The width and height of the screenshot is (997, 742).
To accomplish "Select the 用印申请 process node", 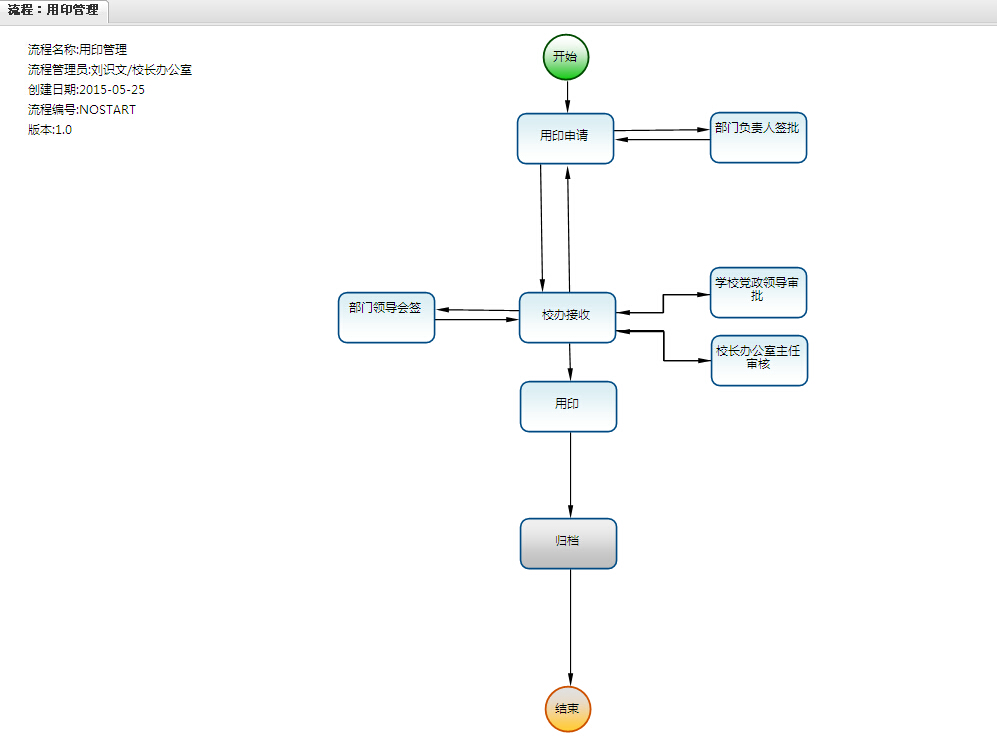I will pyautogui.click(x=565, y=138).
